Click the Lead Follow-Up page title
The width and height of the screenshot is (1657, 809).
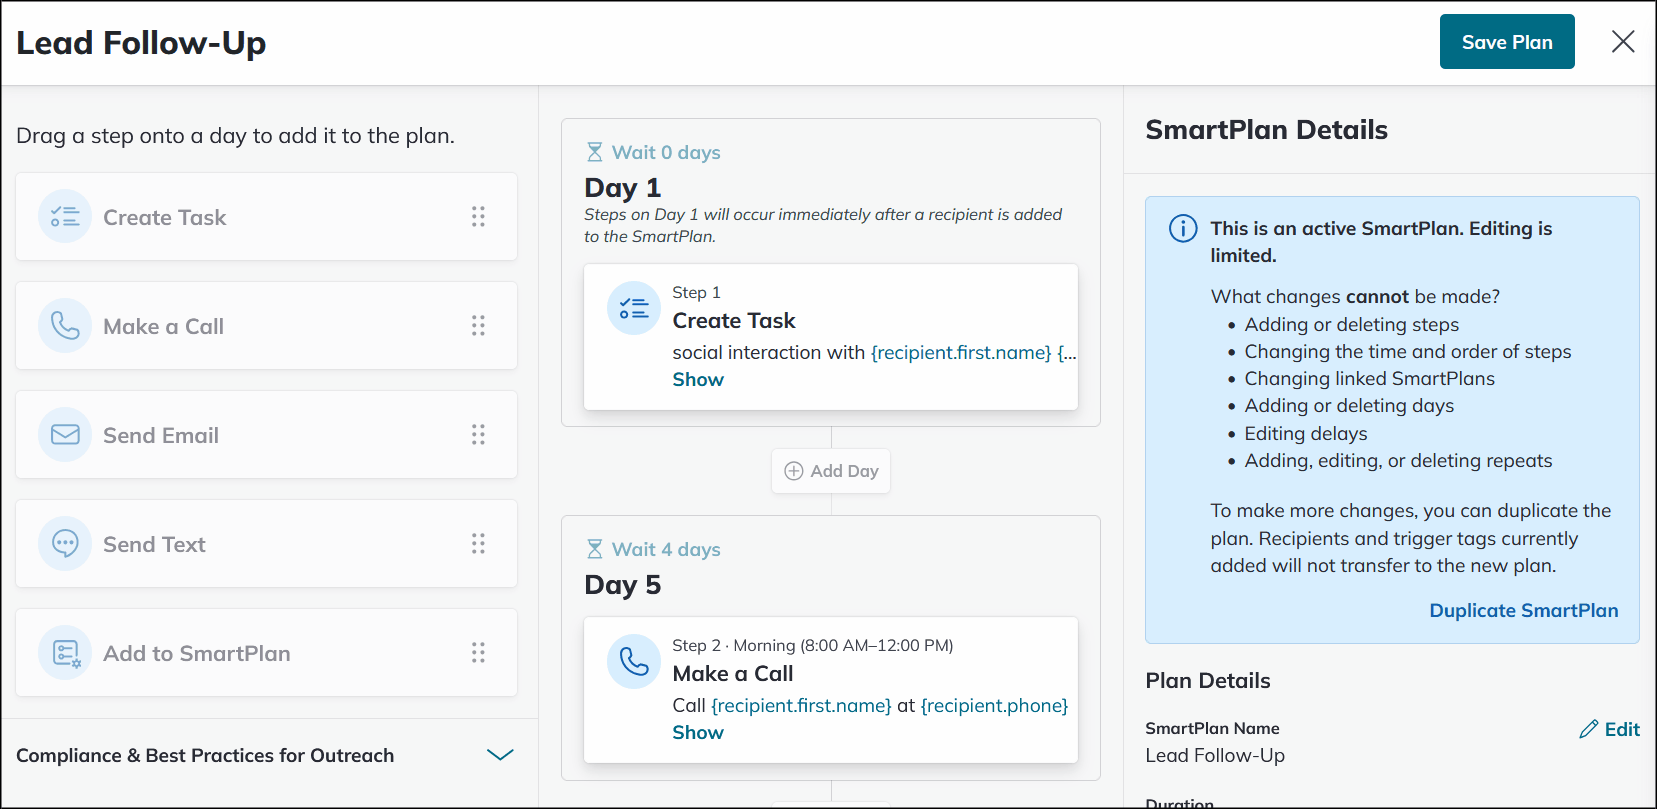tap(141, 43)
